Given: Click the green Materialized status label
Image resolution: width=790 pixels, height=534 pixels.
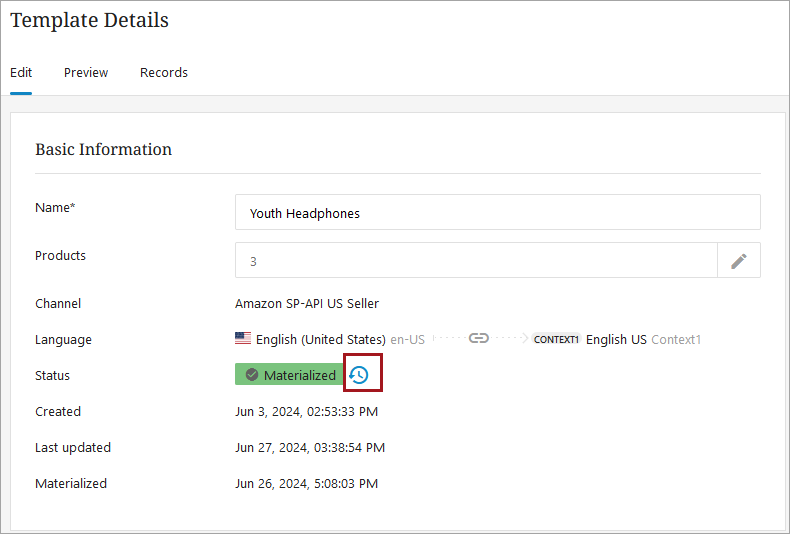Looking at the screenshot, I should 299,375.
